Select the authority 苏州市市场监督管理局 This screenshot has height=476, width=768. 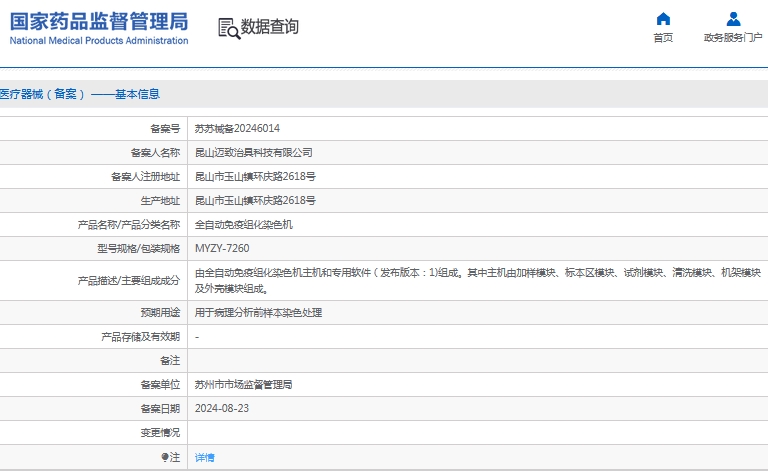(243, 385)
